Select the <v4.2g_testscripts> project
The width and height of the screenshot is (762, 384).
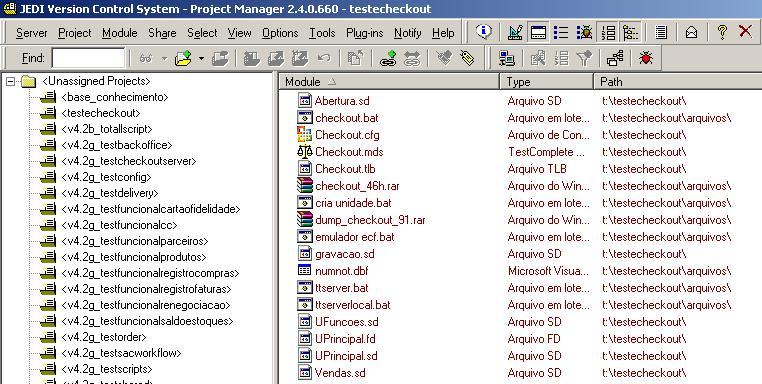pyautogui.click(x=107, y=369)
